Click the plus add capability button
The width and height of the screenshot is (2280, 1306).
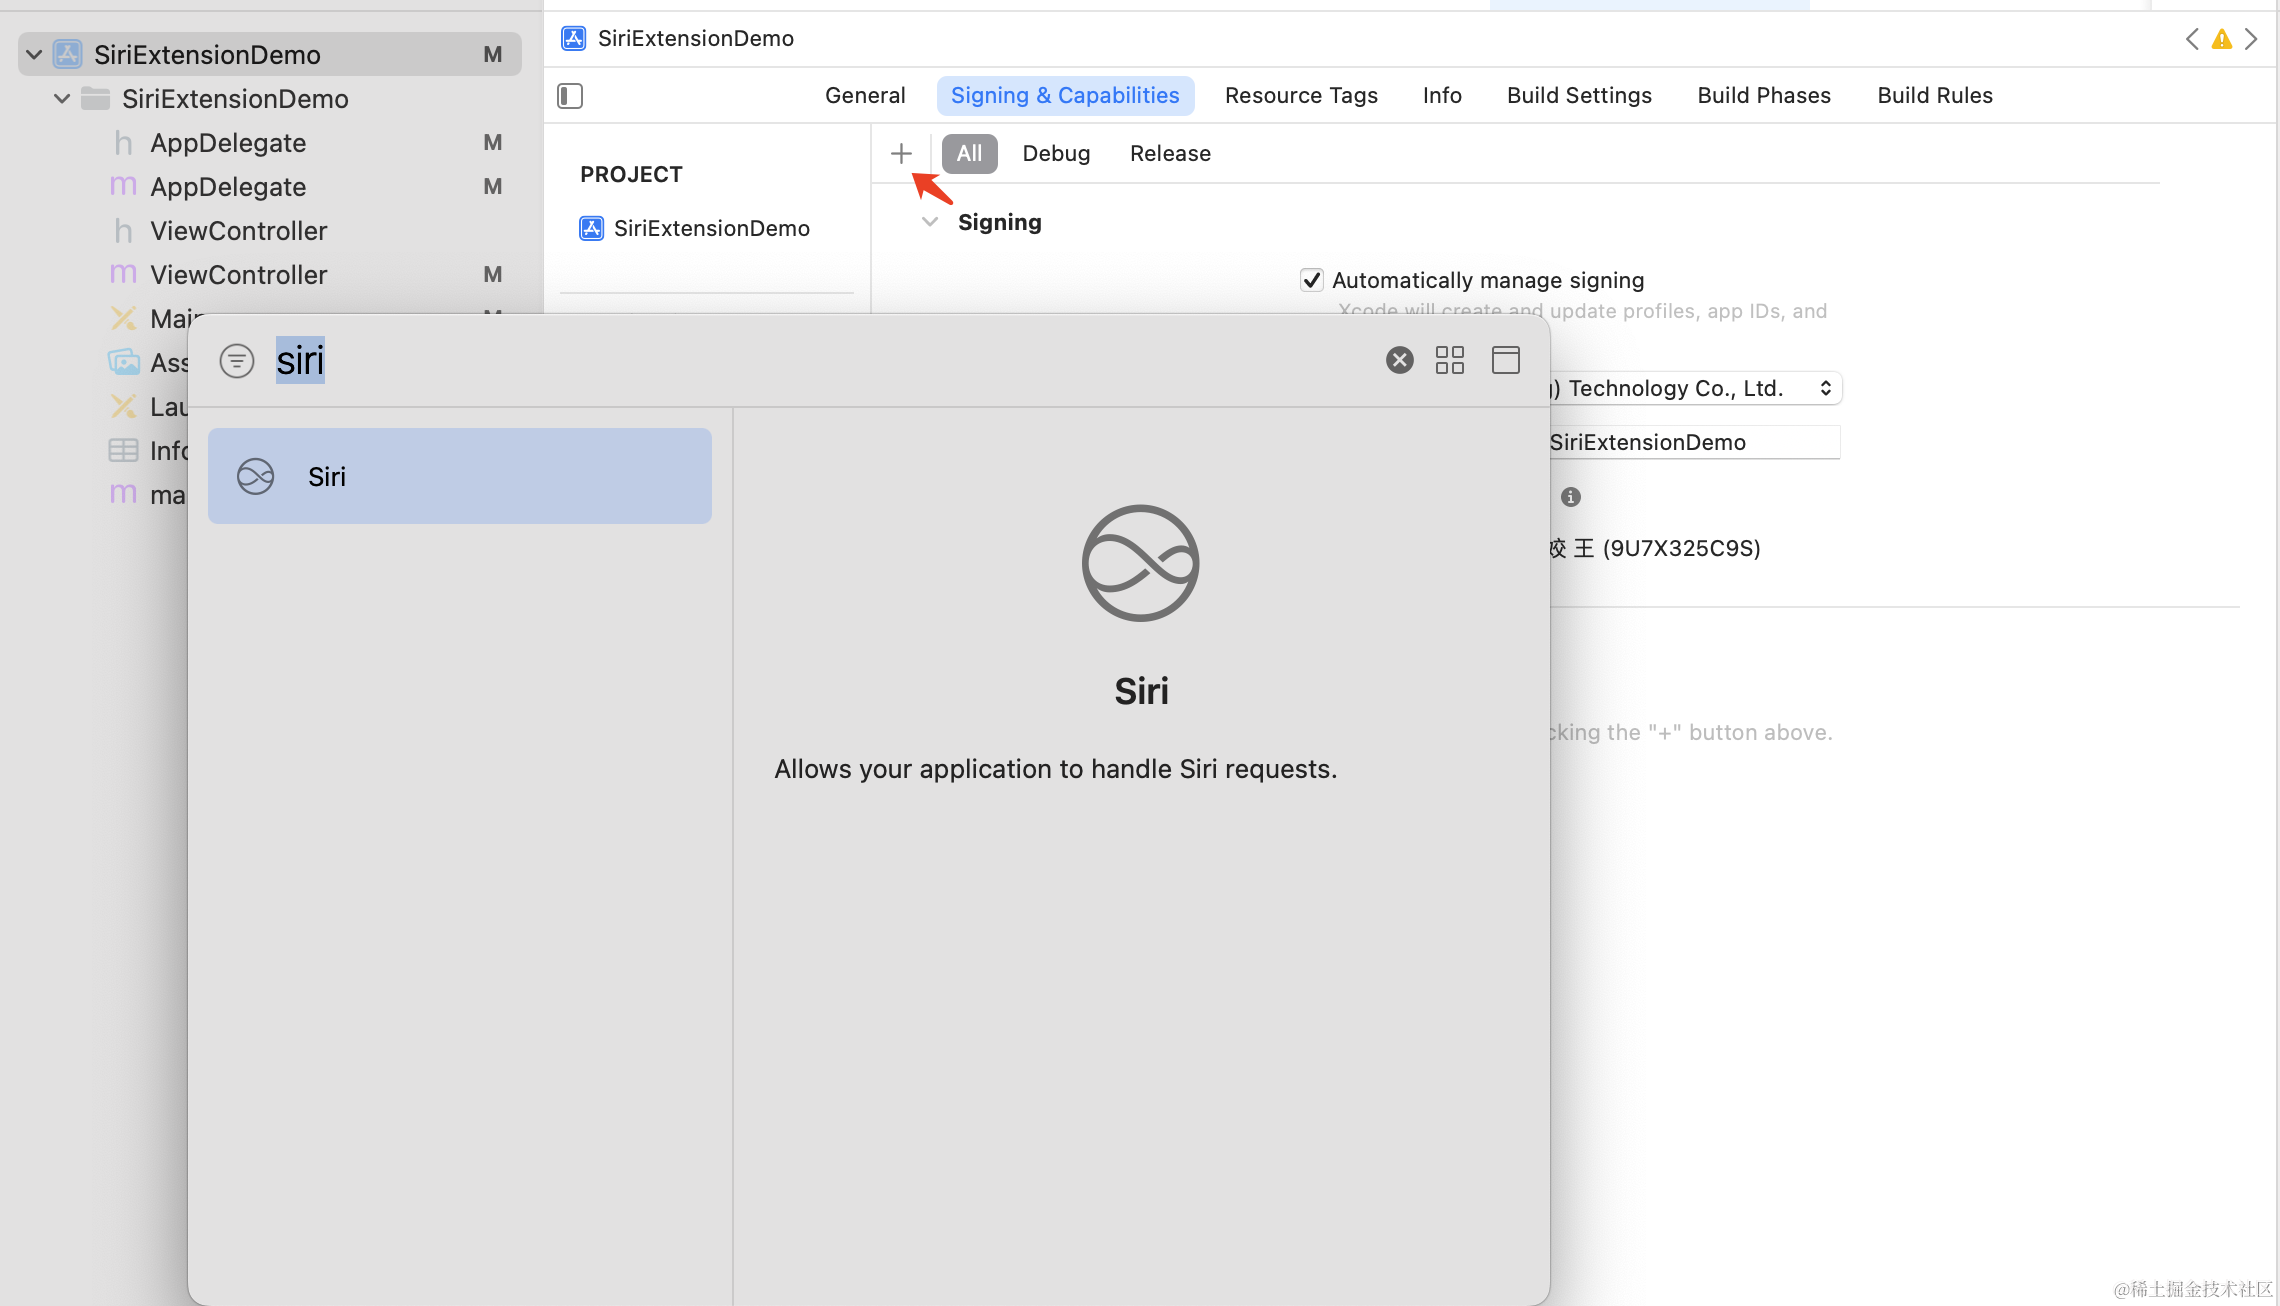click(901, 153)
